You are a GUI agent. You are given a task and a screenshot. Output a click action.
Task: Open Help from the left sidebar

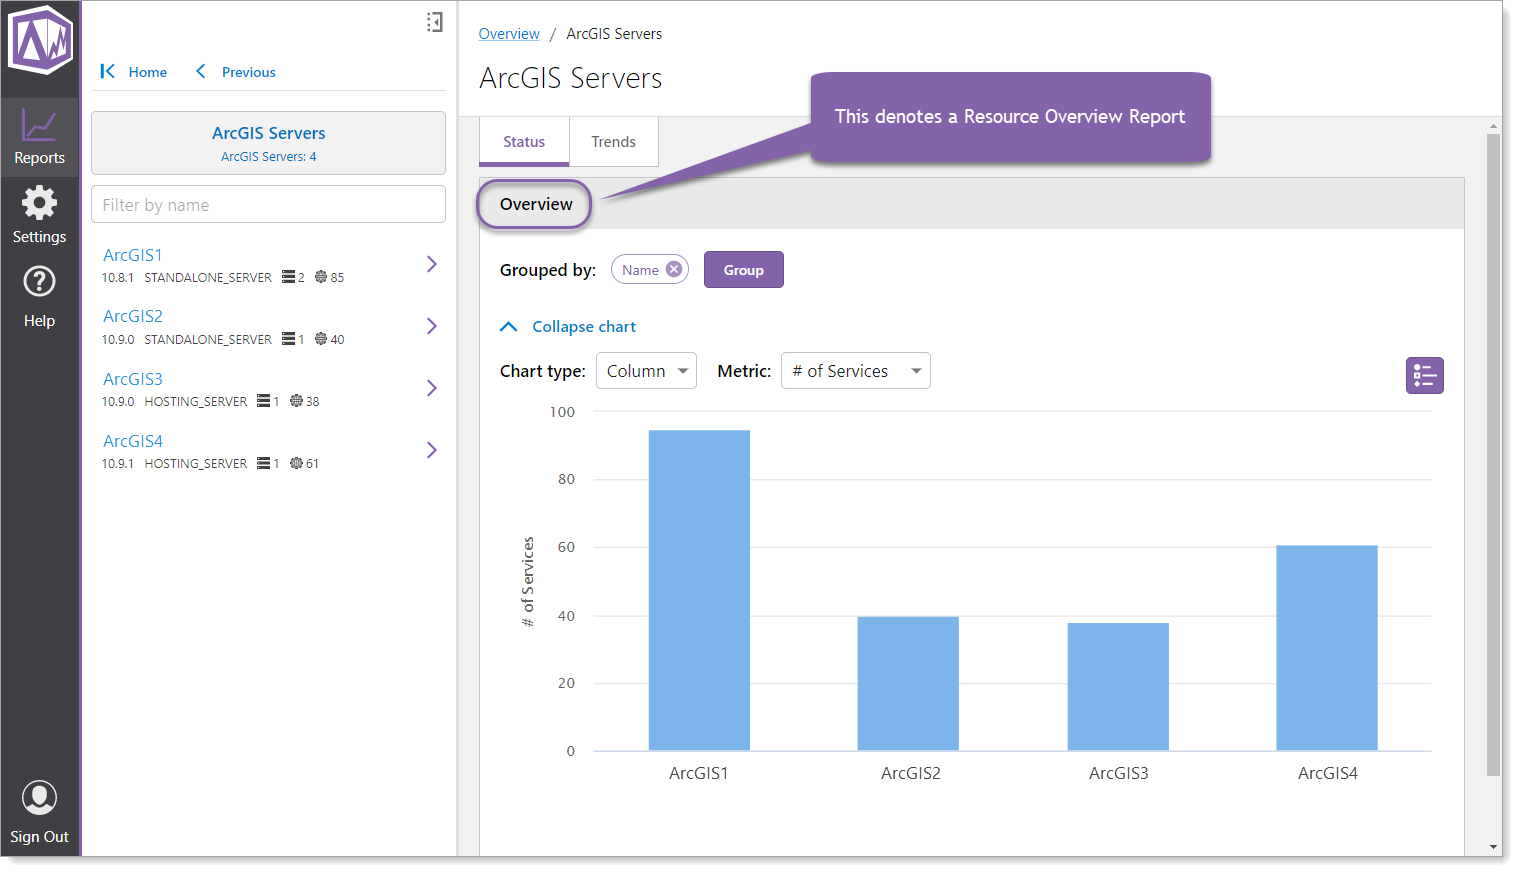click(39, 295)
